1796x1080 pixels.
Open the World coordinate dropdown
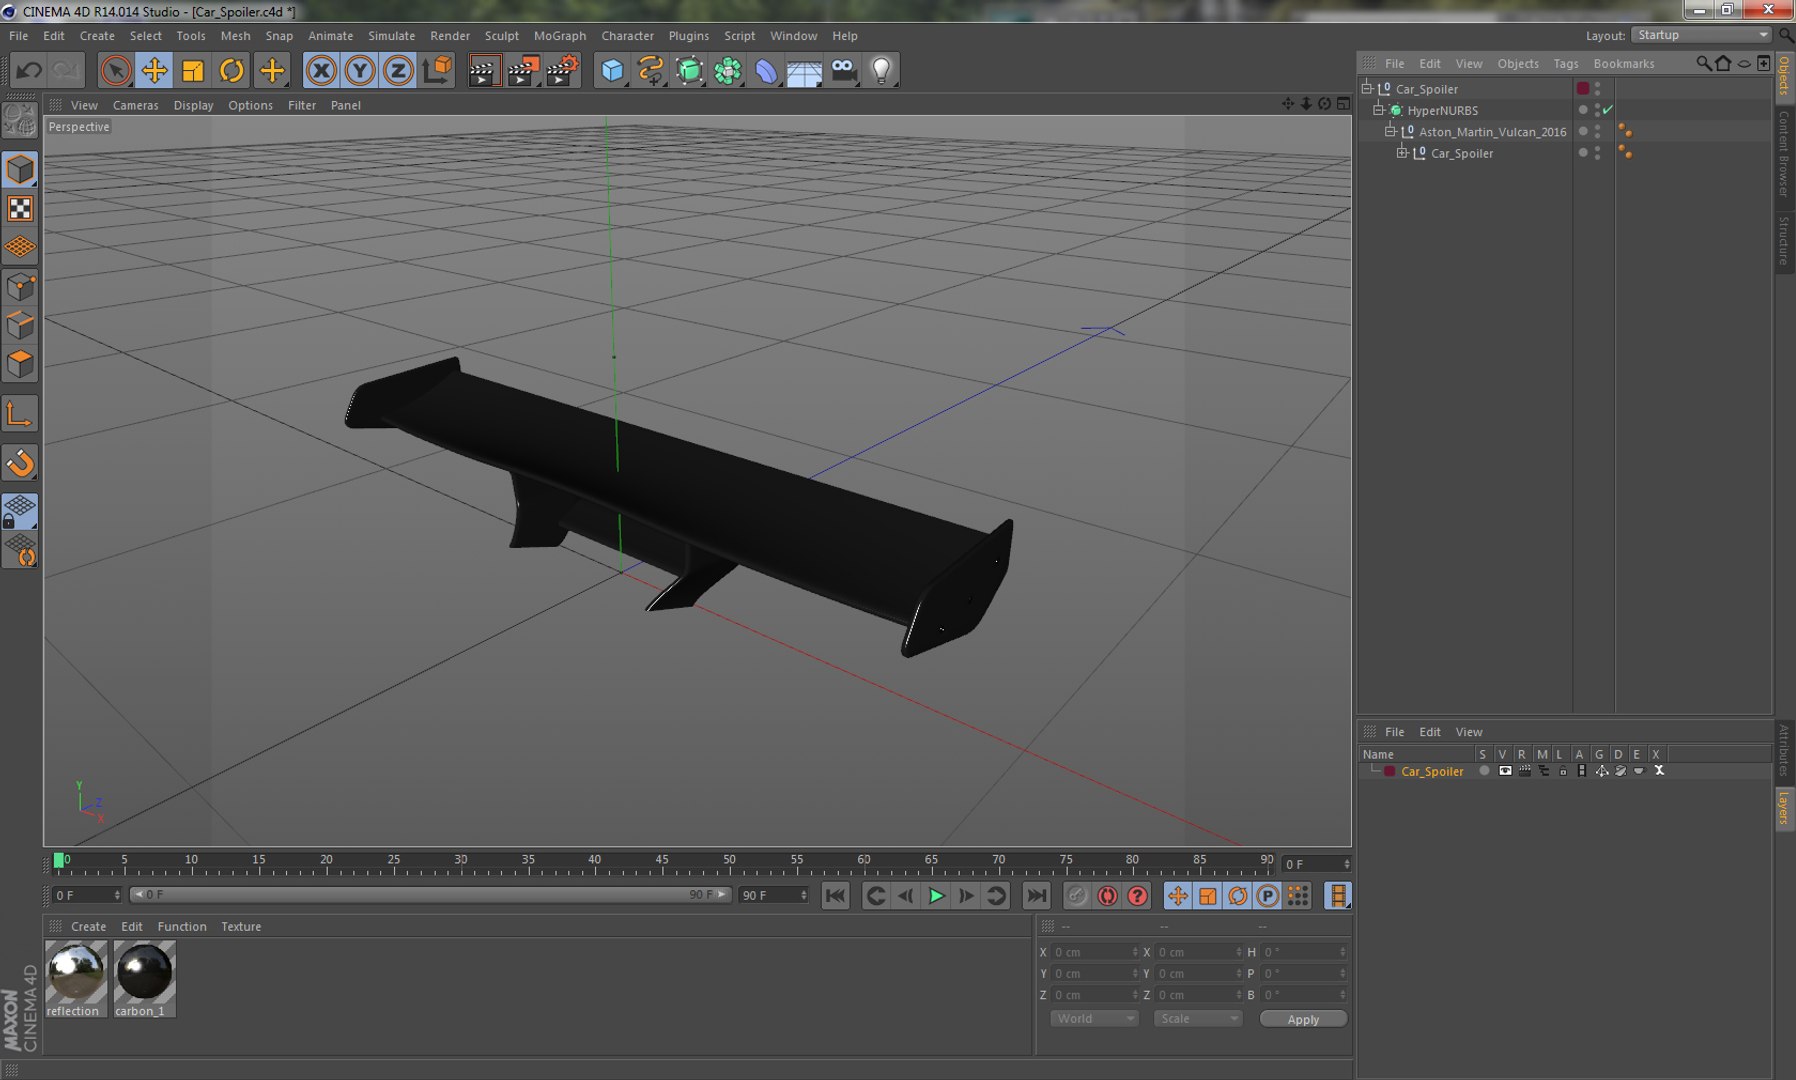(1094, 1019)
